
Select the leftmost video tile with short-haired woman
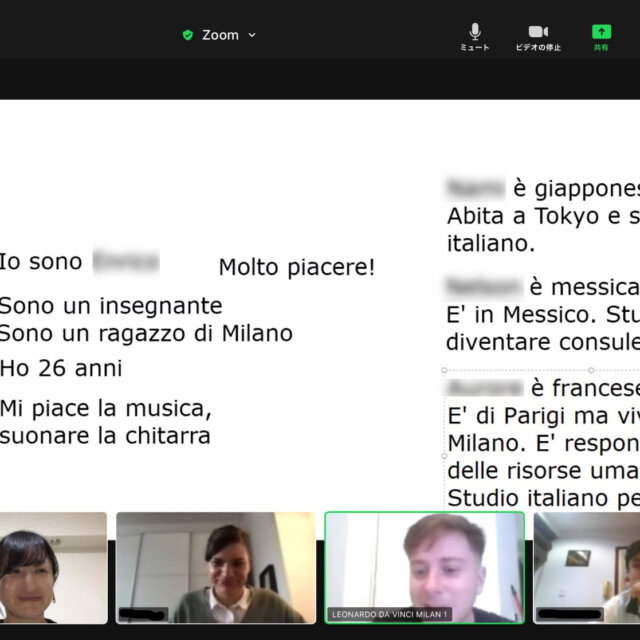click(53, 567)
